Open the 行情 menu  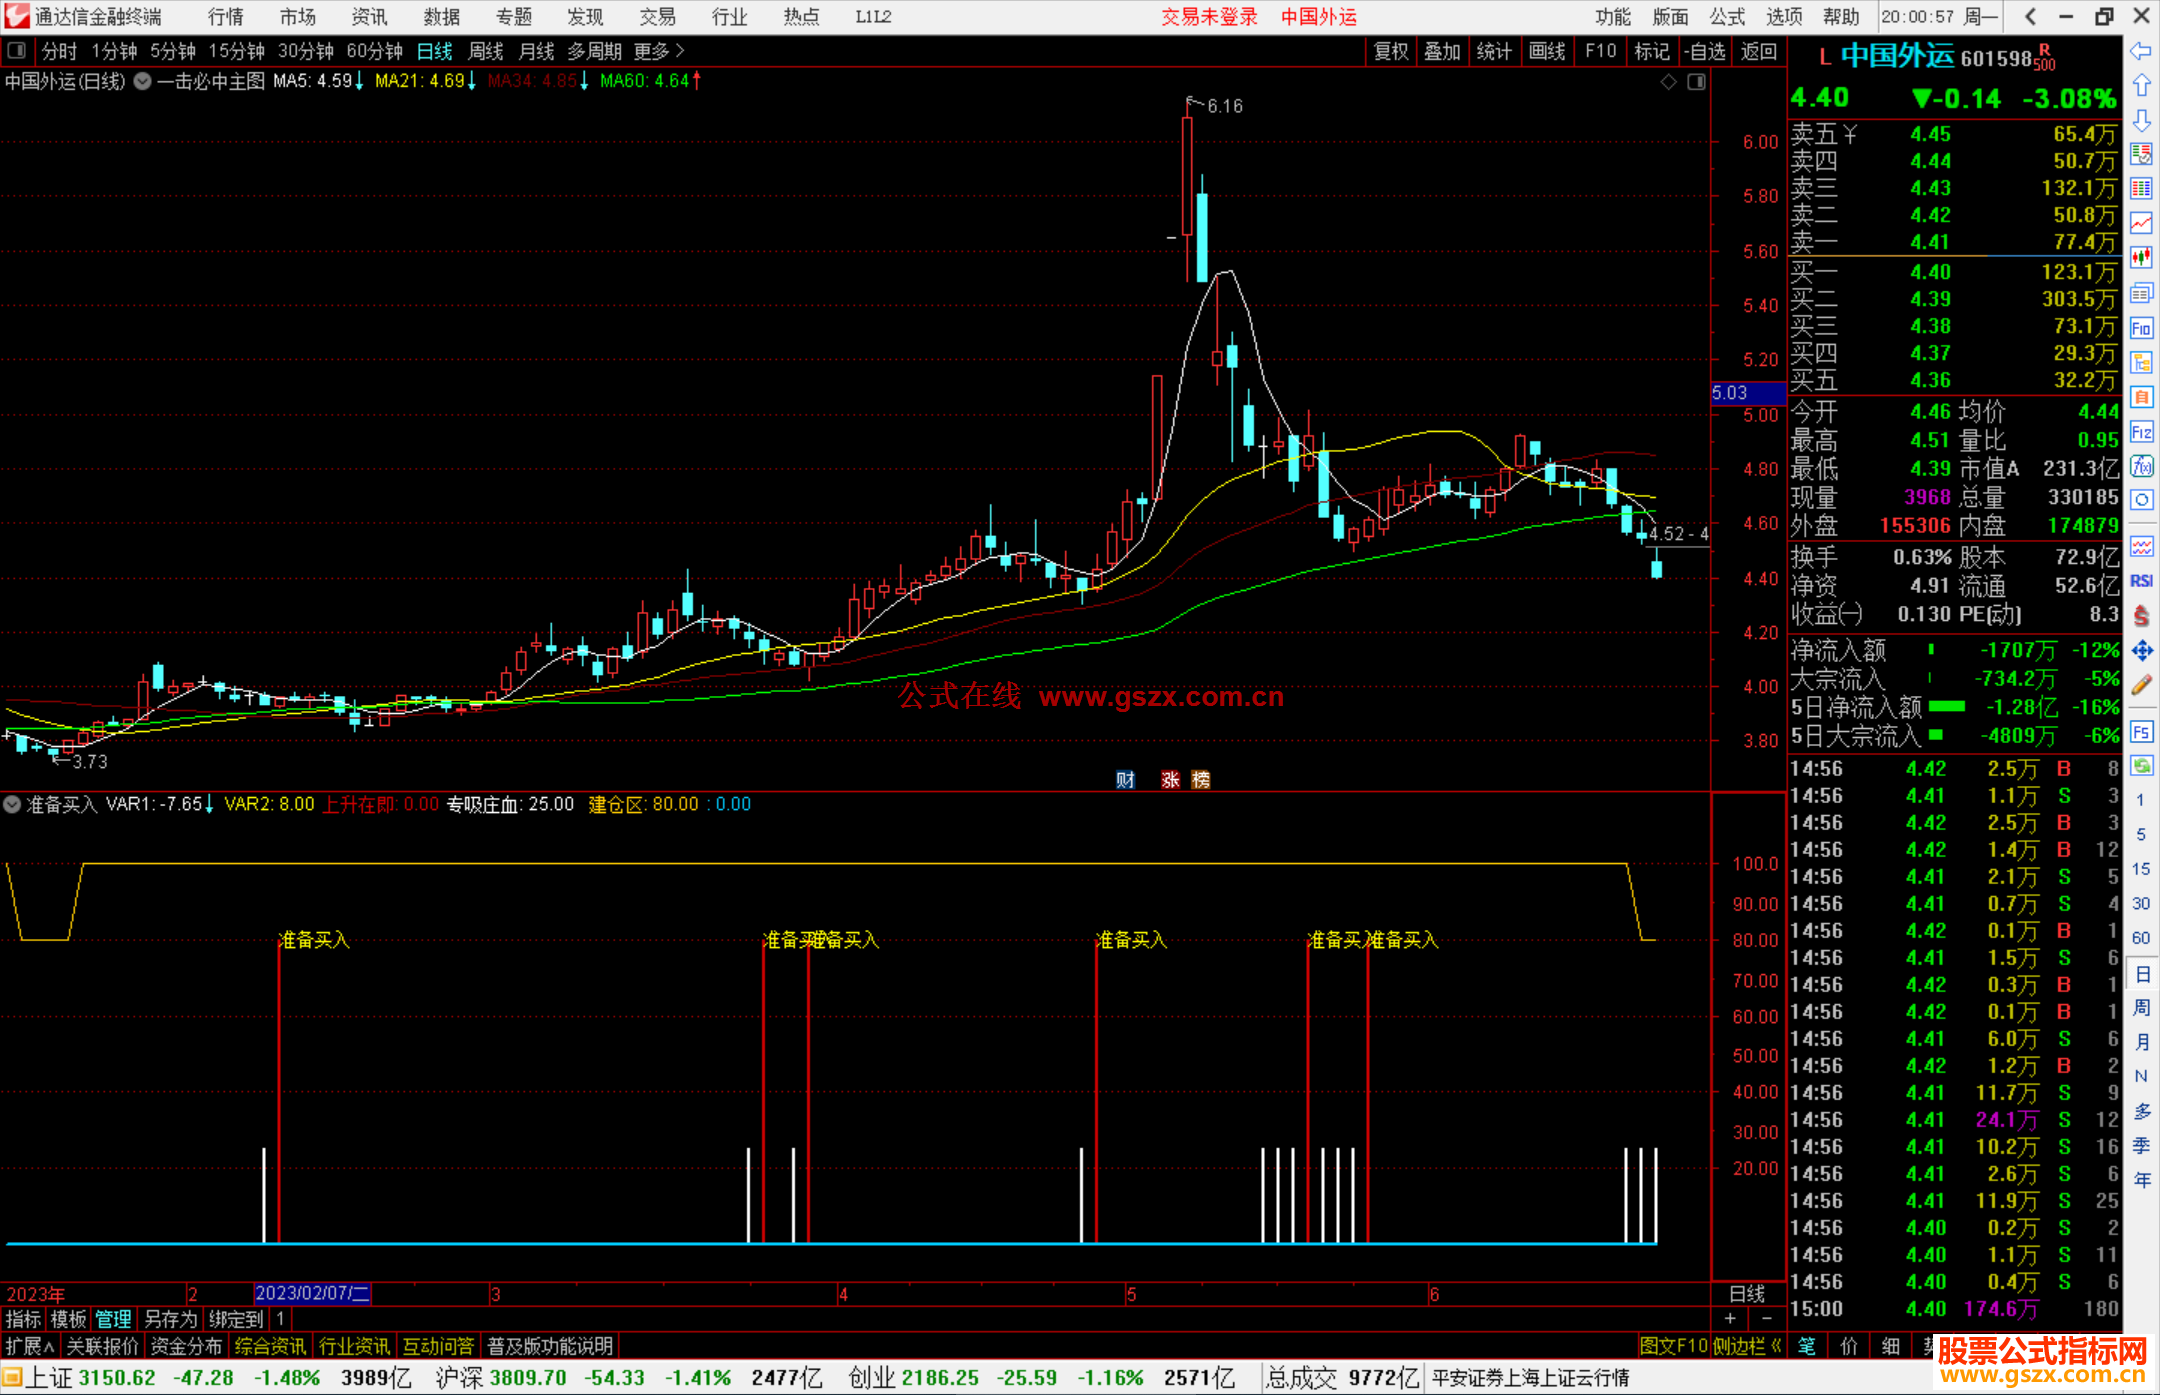[x=225, y=17]
